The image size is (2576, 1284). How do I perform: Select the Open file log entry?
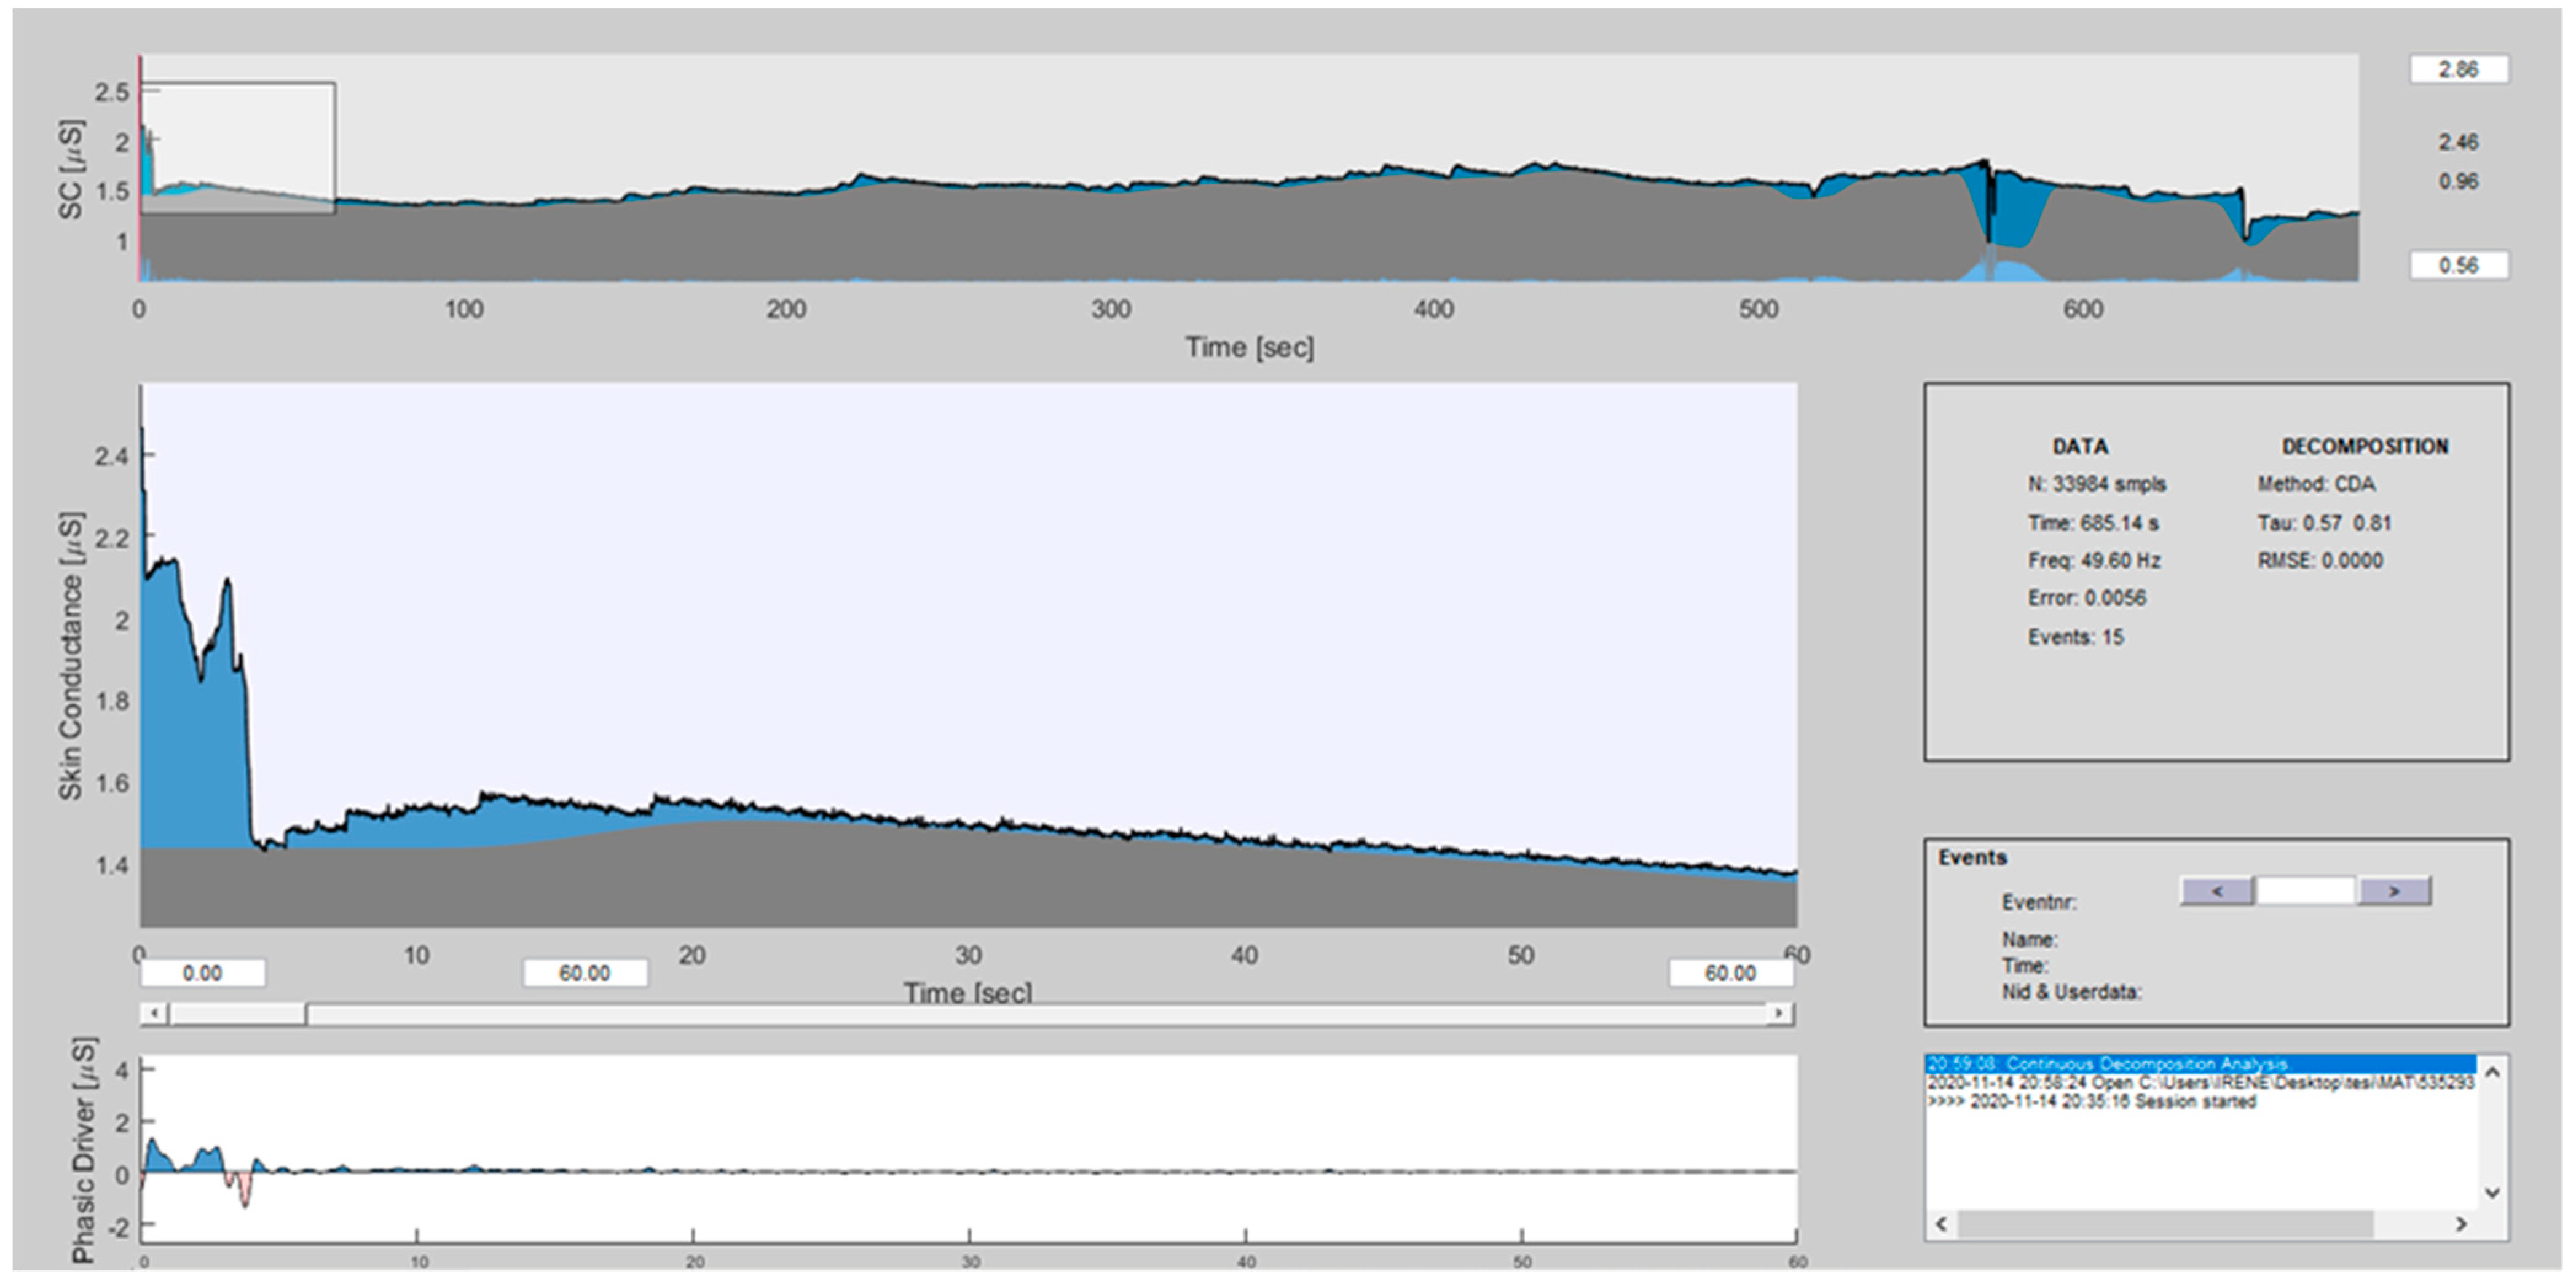click(2200, 1083)
